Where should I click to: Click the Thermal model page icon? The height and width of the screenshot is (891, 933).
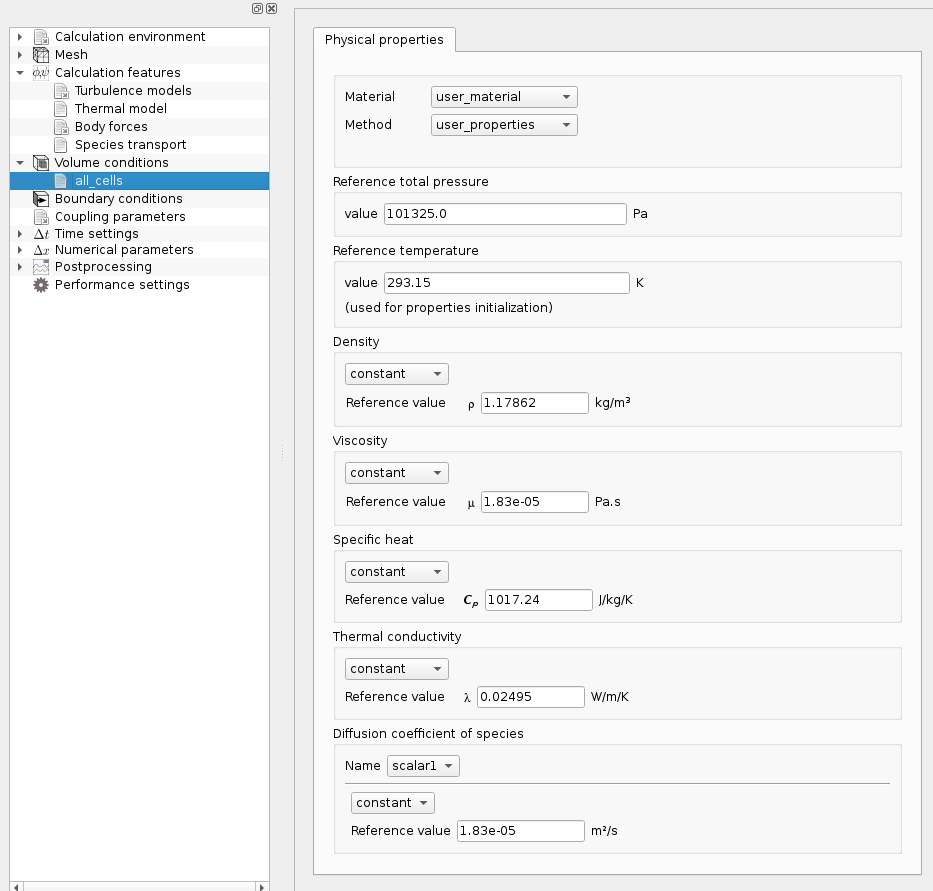click(x=59, y=108)
